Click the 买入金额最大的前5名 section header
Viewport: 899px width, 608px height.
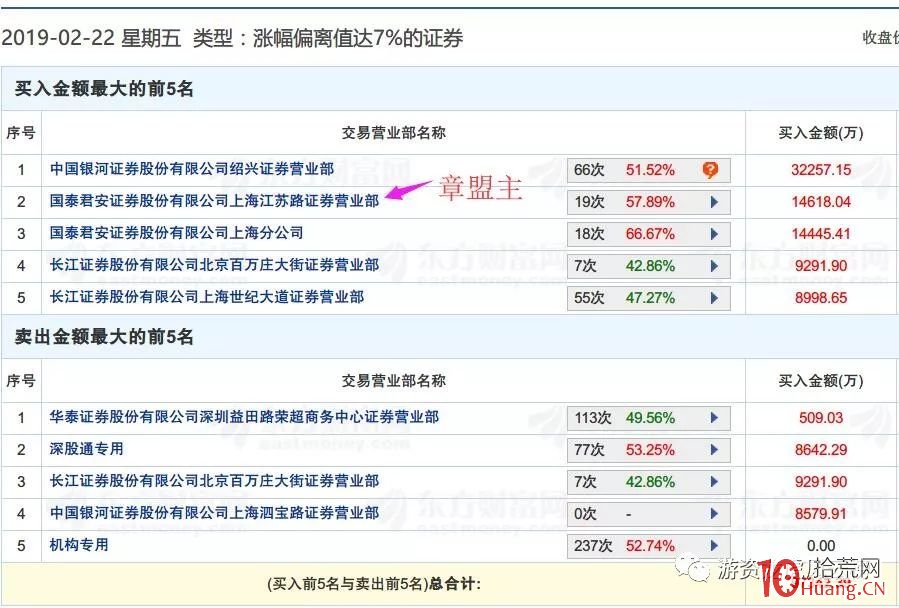[104, 89]
